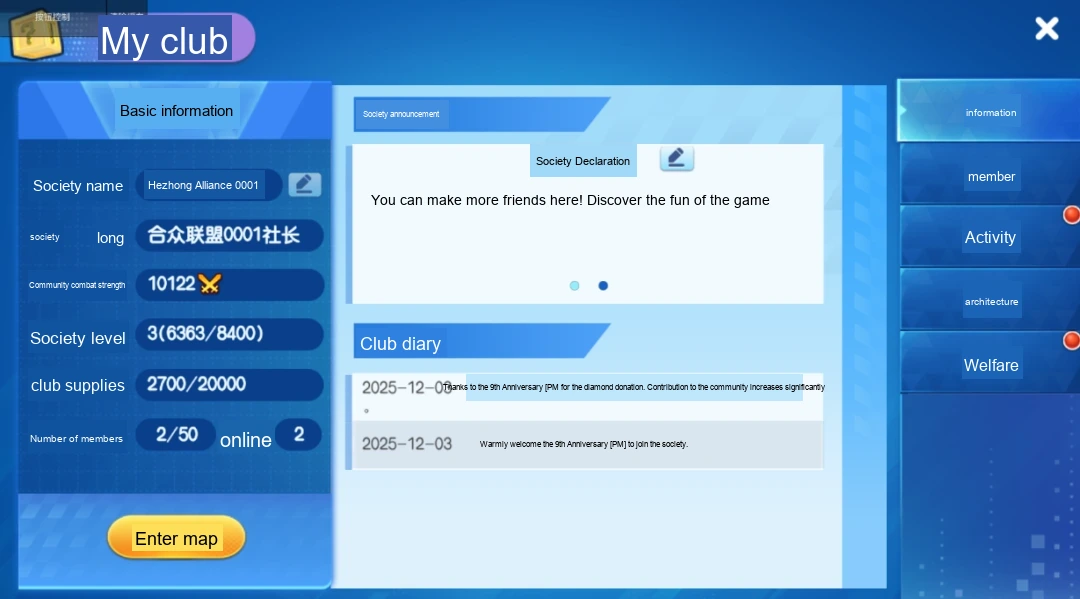Click the Hezhong Alliance 0001 name field
The width and height of the screenshot is (1080, 599).
click(x=209, y=185)
